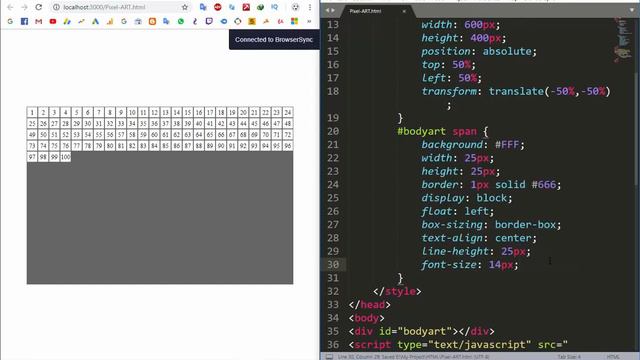Click grid cell numbered 25
Viewport: 640px width, 360px height.
point(32,123)
